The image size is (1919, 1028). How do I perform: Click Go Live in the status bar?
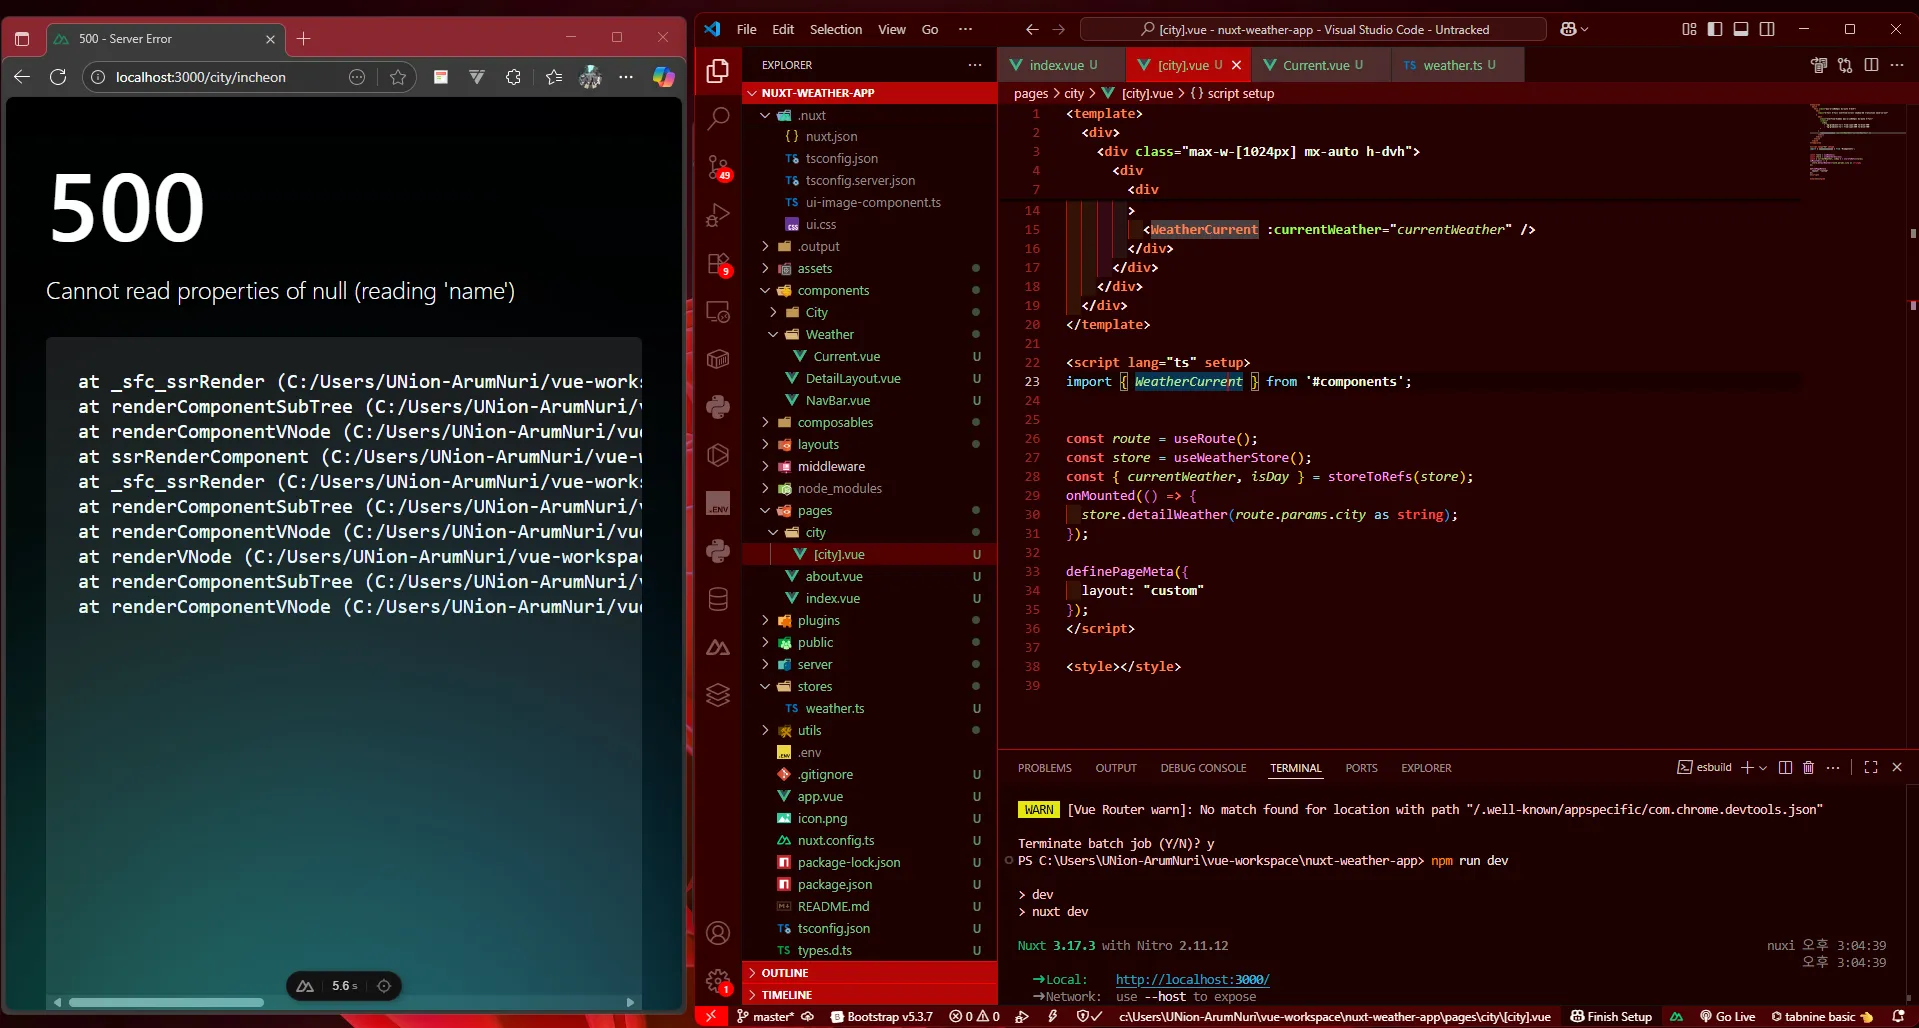1727,1017
